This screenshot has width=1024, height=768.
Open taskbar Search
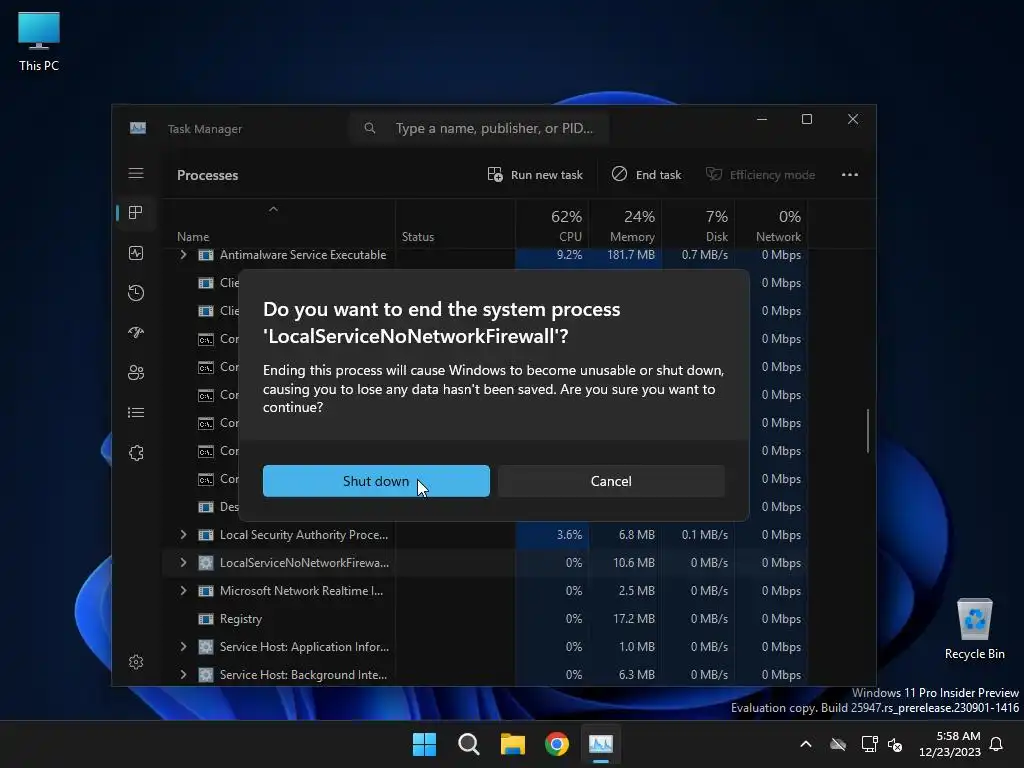coord(469,744)
